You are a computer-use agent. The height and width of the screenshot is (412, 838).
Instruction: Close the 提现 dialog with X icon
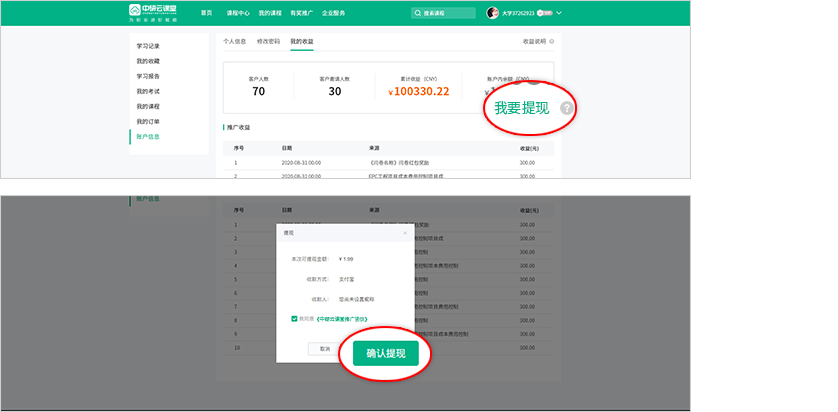click(x=405, y=232)
